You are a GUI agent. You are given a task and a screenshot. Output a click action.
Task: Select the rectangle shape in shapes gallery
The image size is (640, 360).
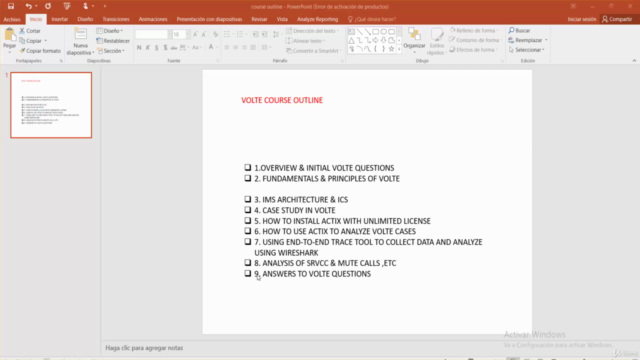point(376,31)
